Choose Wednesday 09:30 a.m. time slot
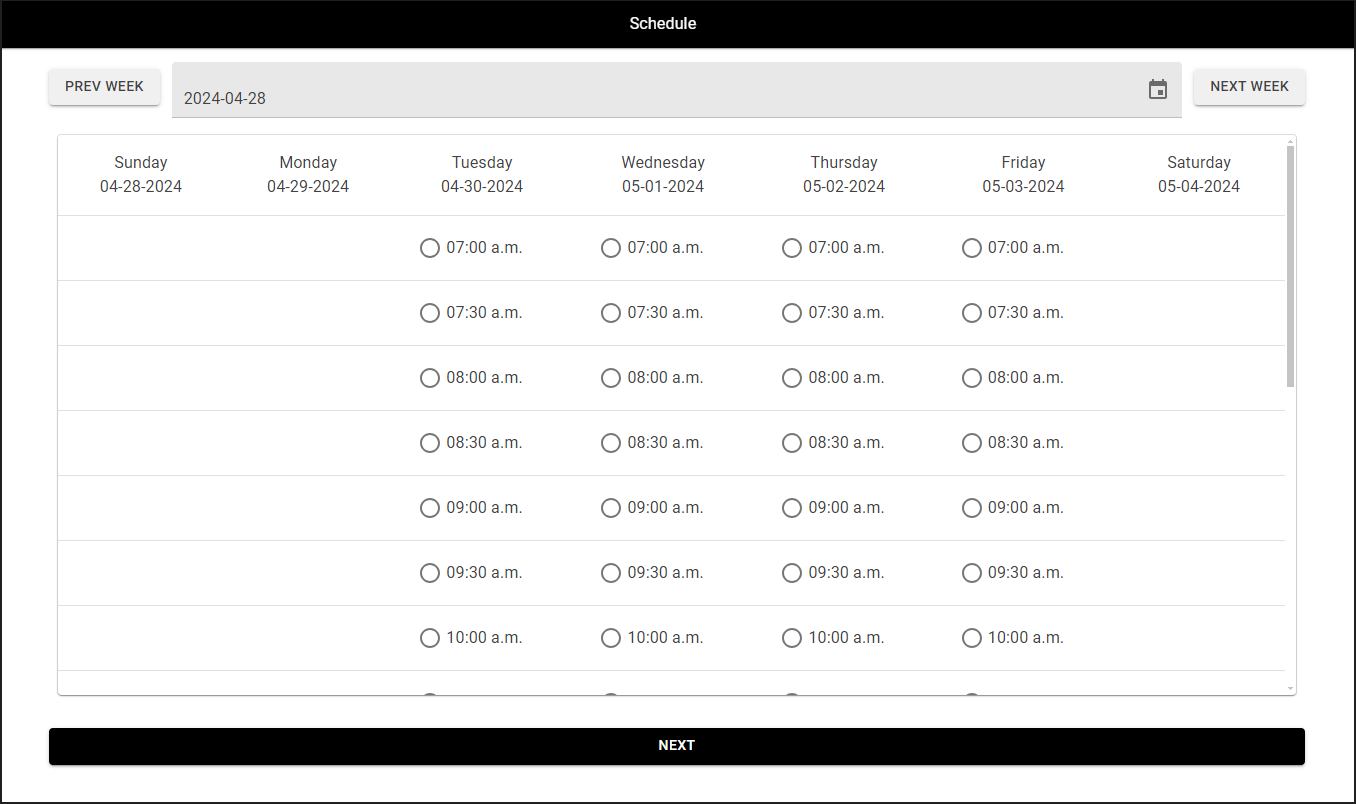1356x804 pixels. click(611, 573)
